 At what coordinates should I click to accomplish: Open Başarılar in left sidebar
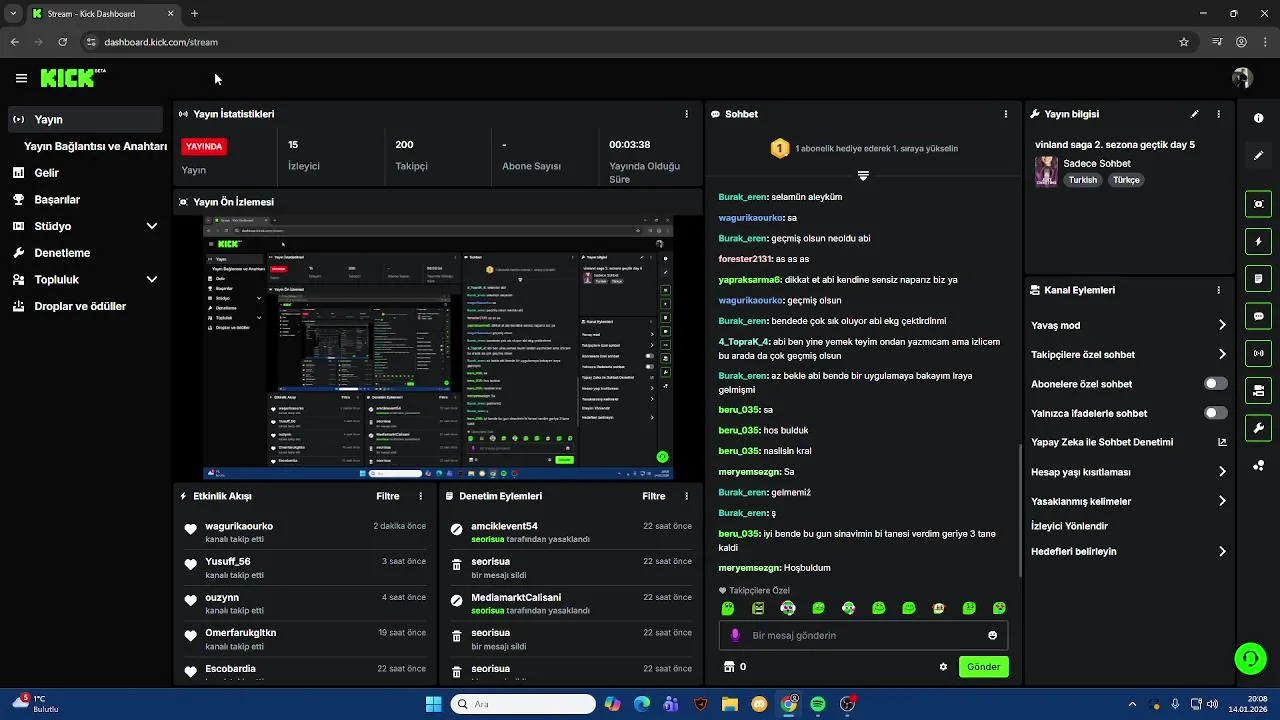click(57, 200)
